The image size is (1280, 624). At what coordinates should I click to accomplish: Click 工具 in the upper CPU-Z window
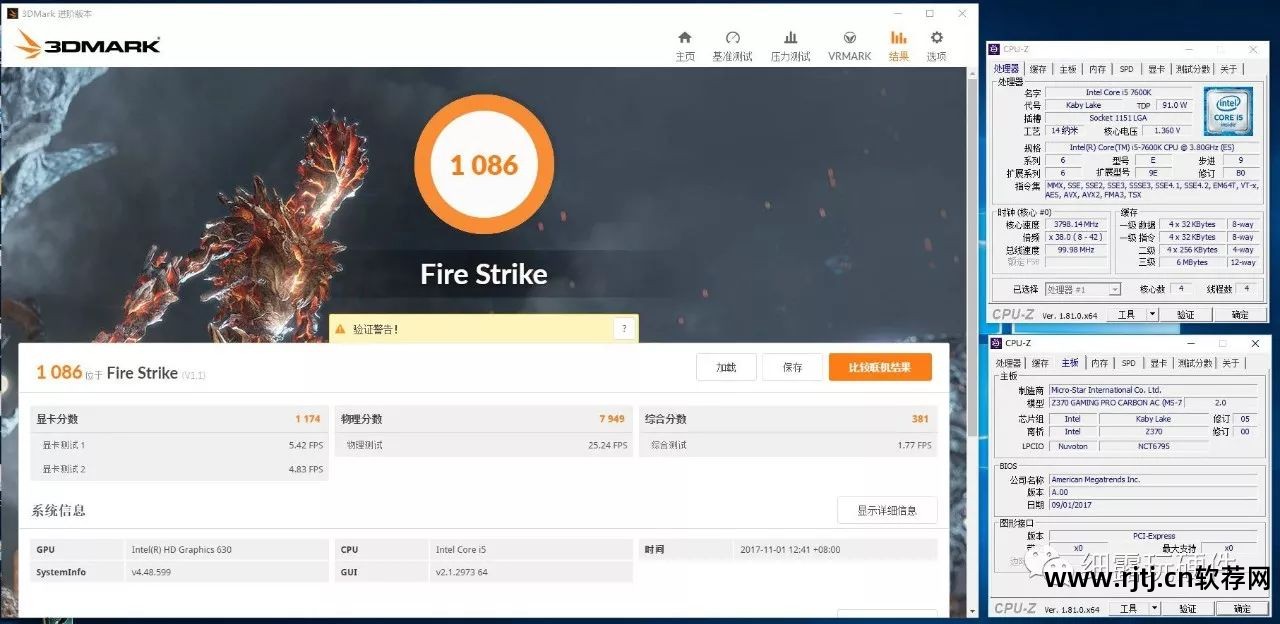click(x=1126, y=314)
